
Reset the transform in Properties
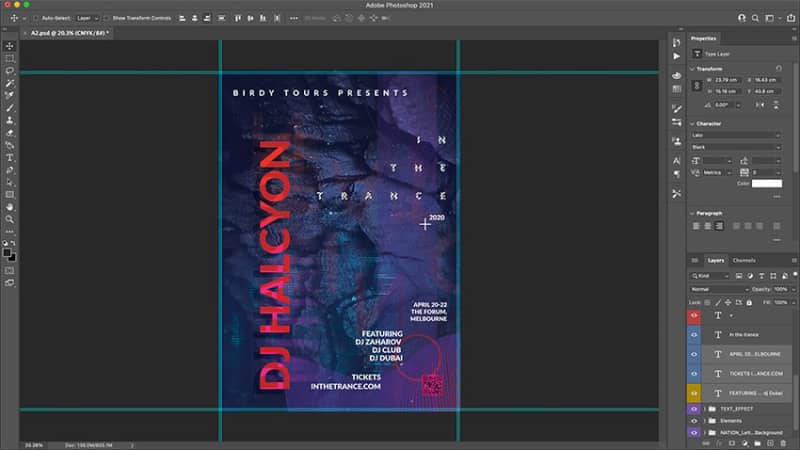(x=779, y=68)
